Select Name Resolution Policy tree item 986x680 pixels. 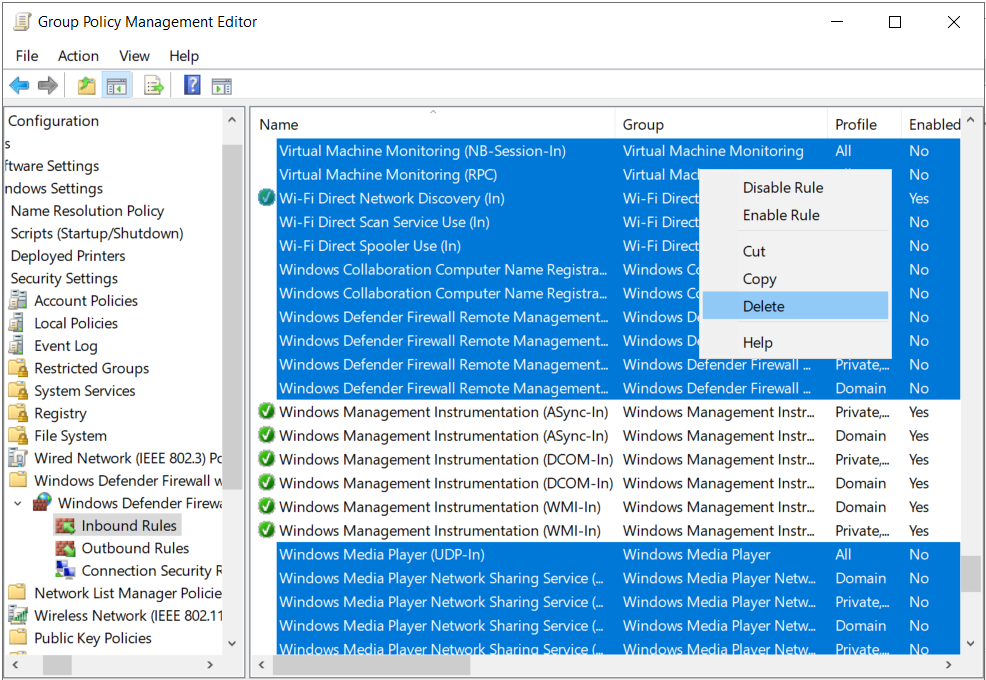(87, 211)
